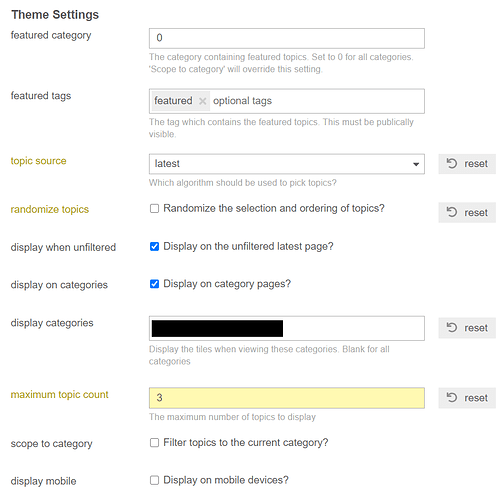Image resolution: width=503 pixels, height=500 pixels.
Task: Click the 'display on categories' label
Action: (x=59, y=285)
